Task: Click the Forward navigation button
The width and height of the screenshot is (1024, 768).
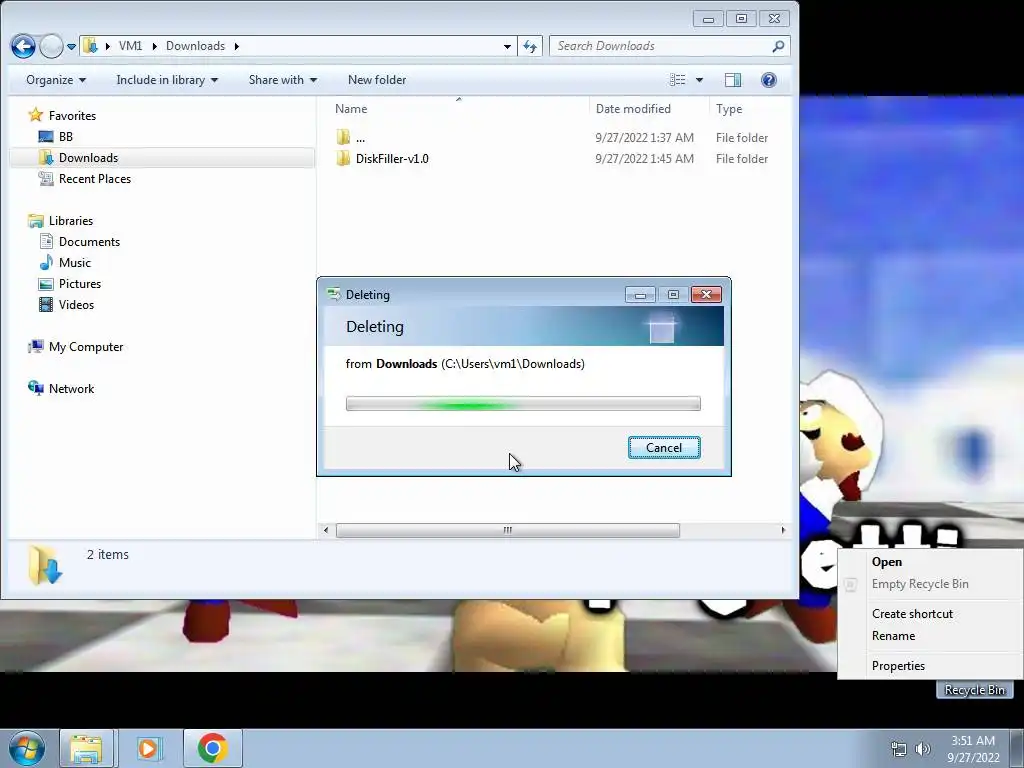Action: coord(52,46)
